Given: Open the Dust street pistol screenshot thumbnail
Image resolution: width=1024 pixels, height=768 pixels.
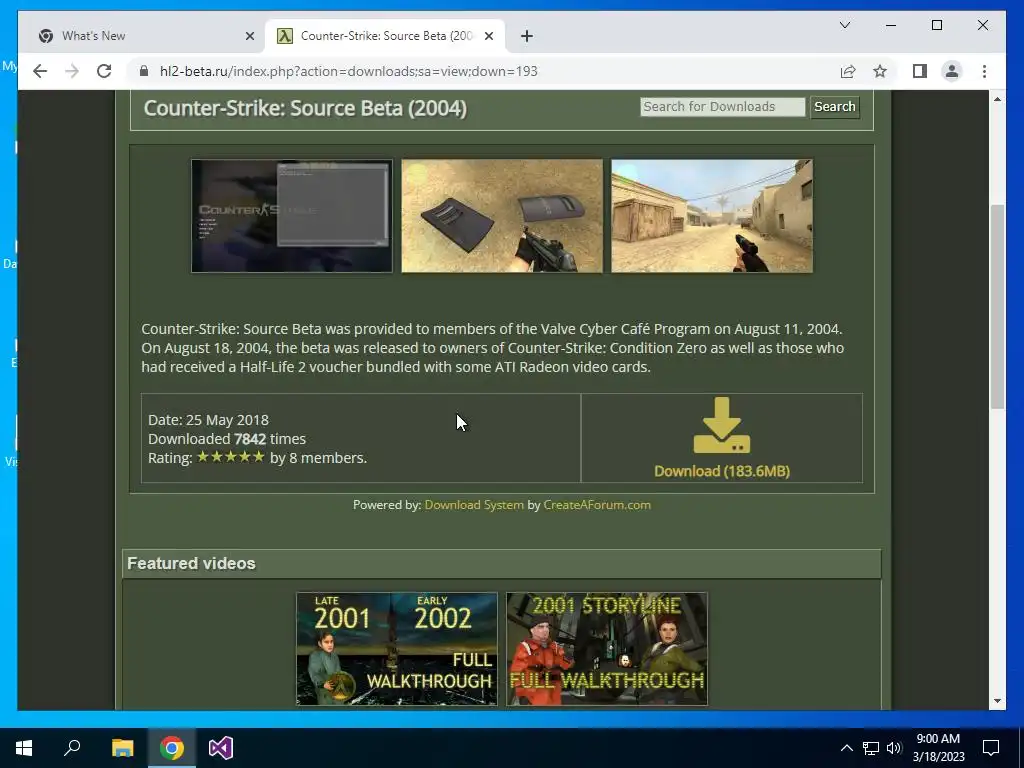Looking at the screenshot, I should (712, 216).
